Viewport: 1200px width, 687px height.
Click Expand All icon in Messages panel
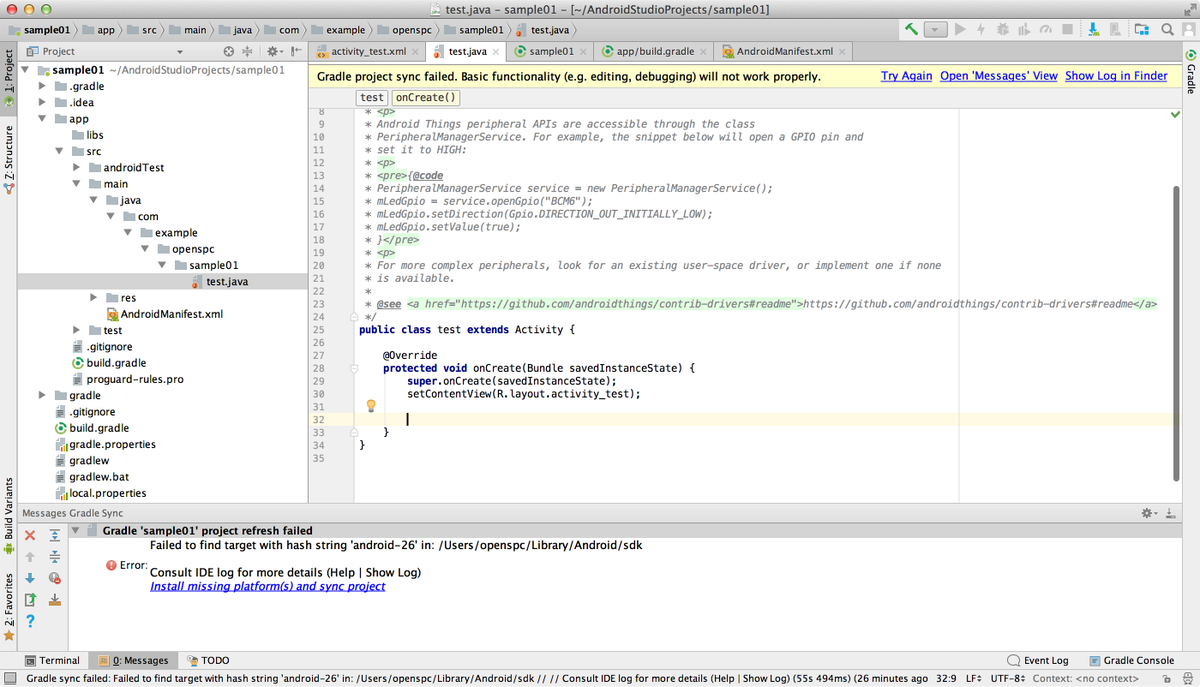point(55,535)
